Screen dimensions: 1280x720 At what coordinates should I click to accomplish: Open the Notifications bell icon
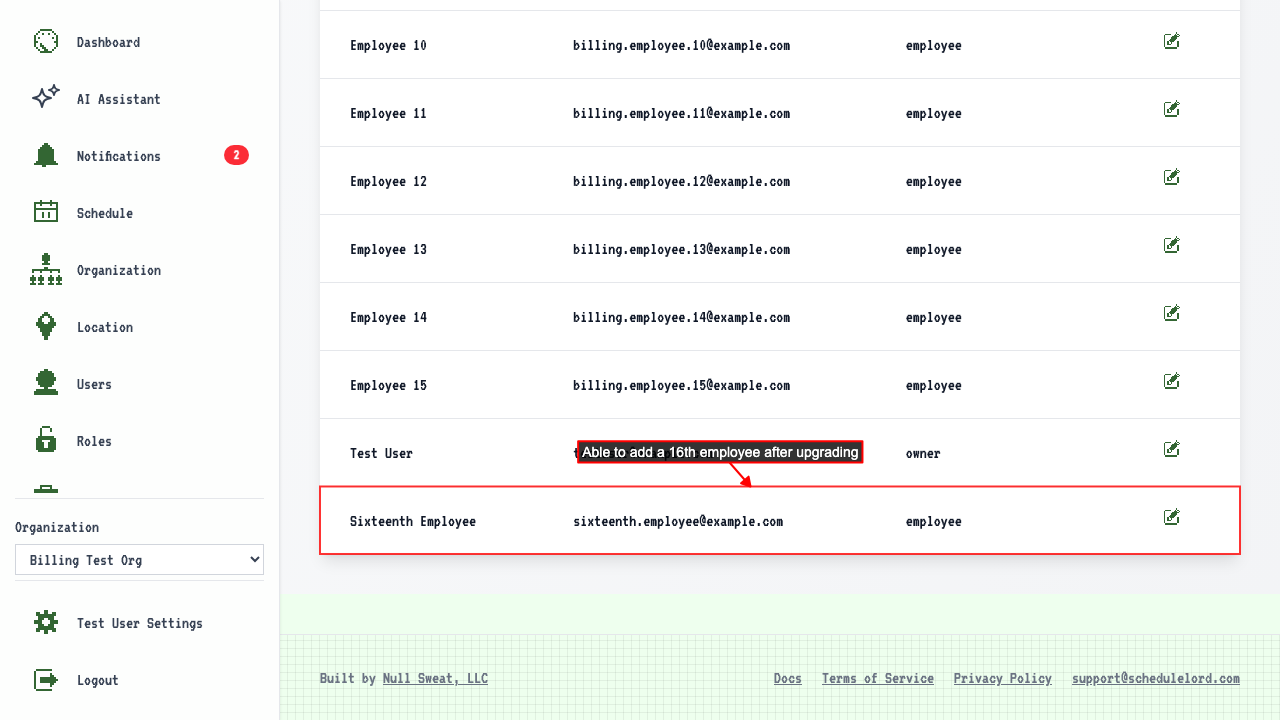46,155
